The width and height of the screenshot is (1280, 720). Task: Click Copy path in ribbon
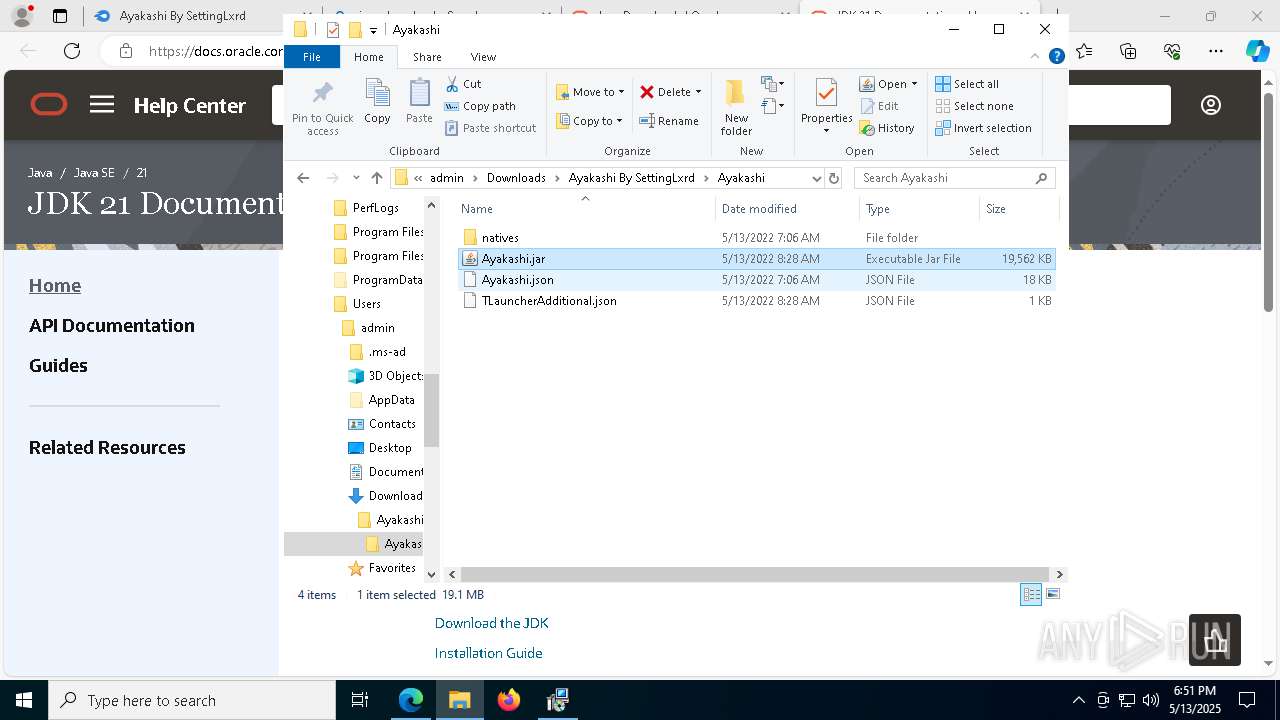[480, 106]
